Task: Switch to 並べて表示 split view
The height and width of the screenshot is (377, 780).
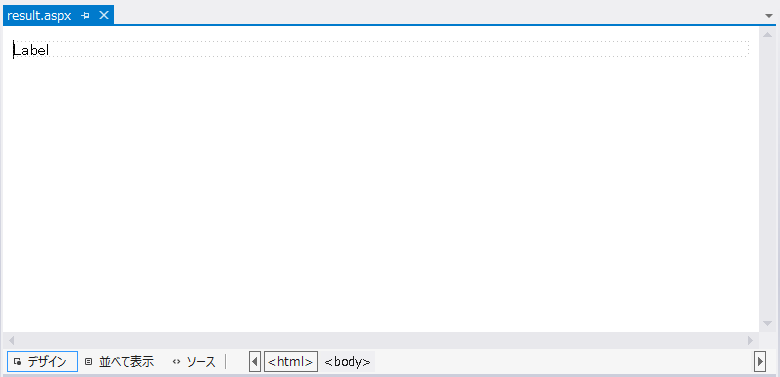Action: coord(119,362)
